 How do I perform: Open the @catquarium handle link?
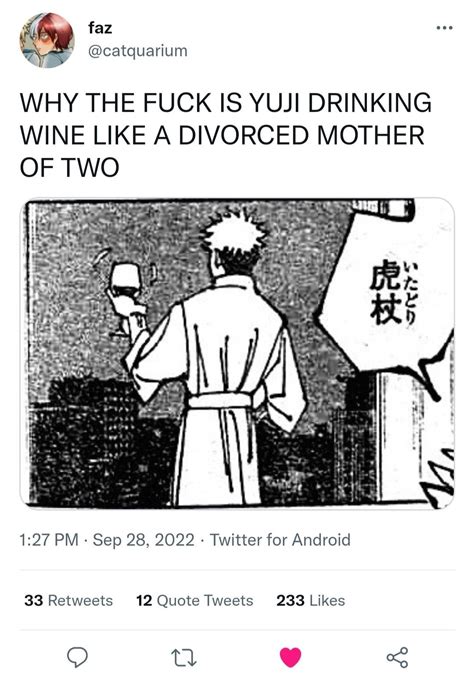138,51
